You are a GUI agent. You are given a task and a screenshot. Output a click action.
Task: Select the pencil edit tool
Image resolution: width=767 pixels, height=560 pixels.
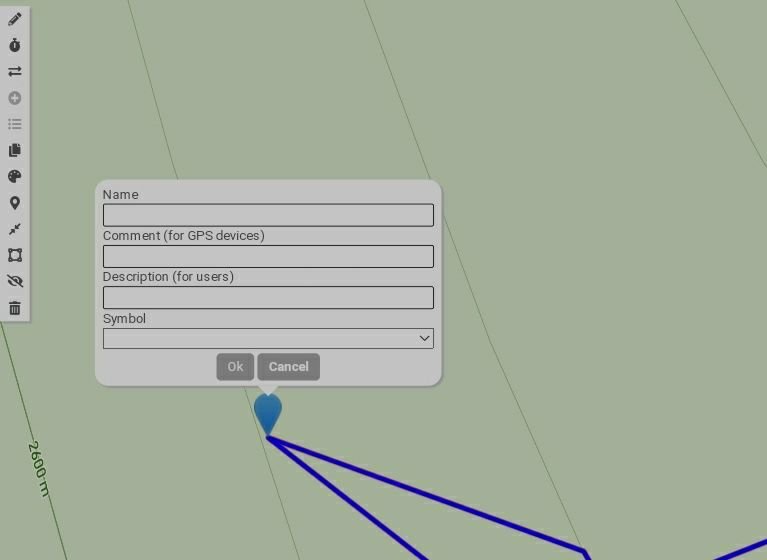coord(15,19)
